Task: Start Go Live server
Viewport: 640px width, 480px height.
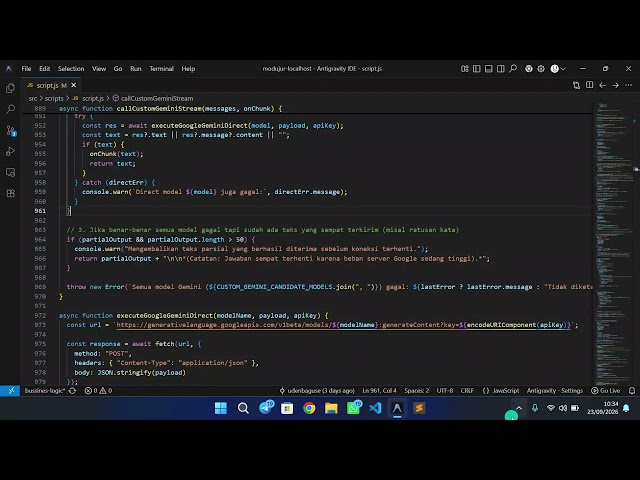Action: tap(606, 391)
